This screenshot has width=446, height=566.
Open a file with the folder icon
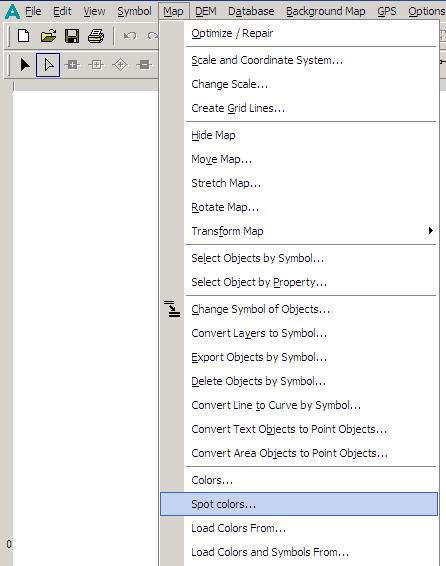[x=48, y=36]
